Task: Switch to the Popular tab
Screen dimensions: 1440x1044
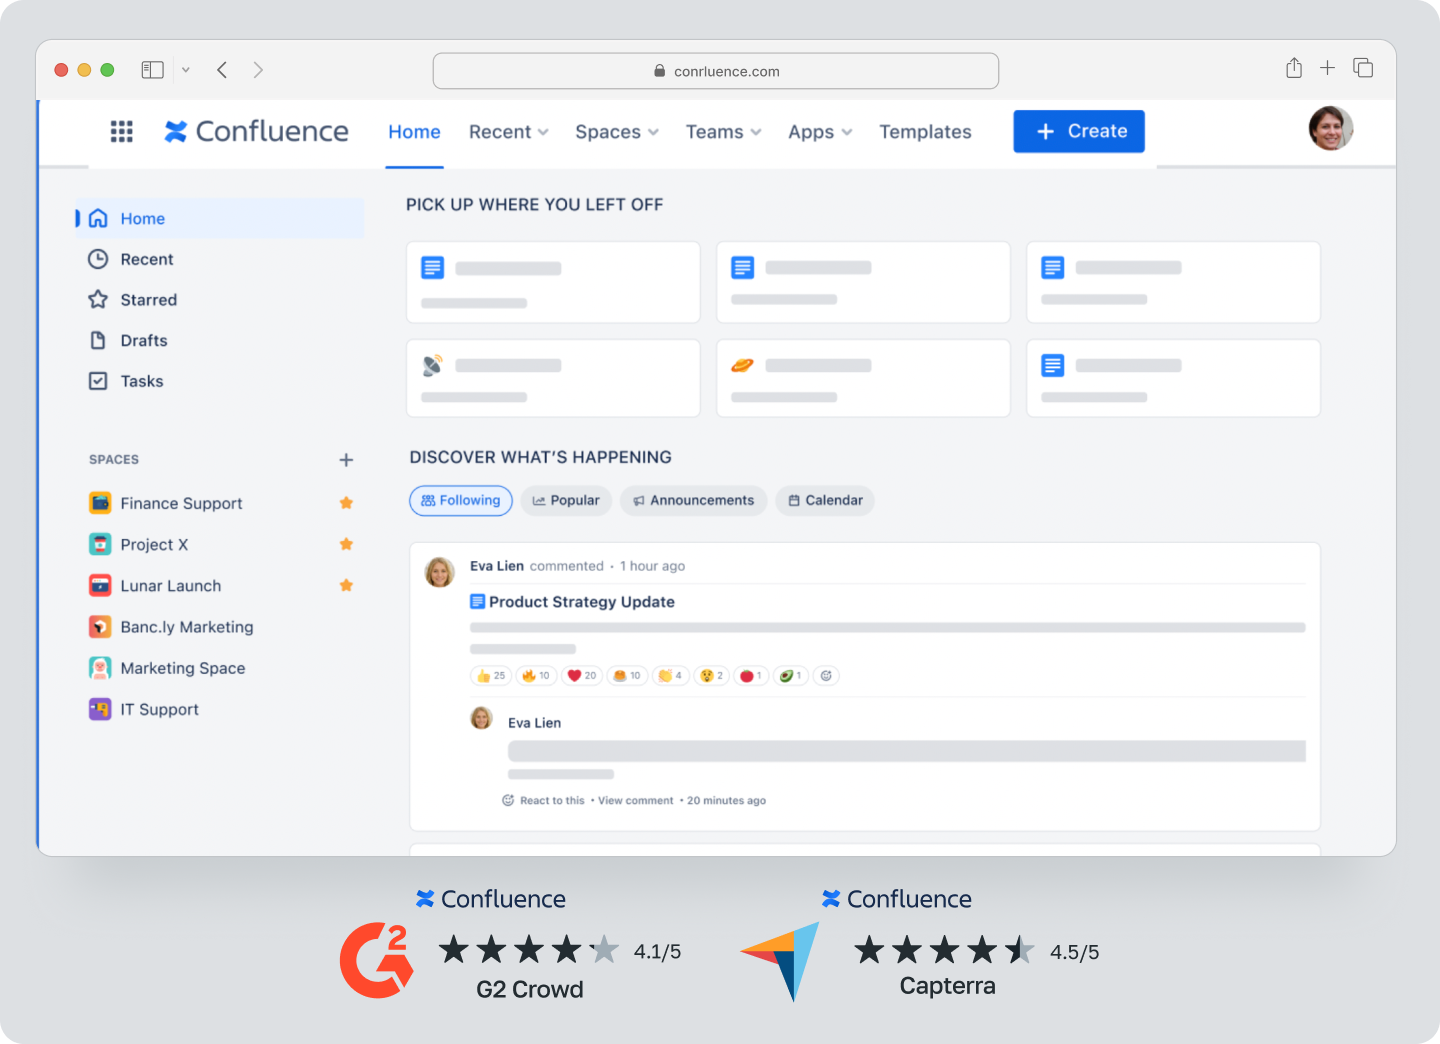Action: tap(566, 501)
